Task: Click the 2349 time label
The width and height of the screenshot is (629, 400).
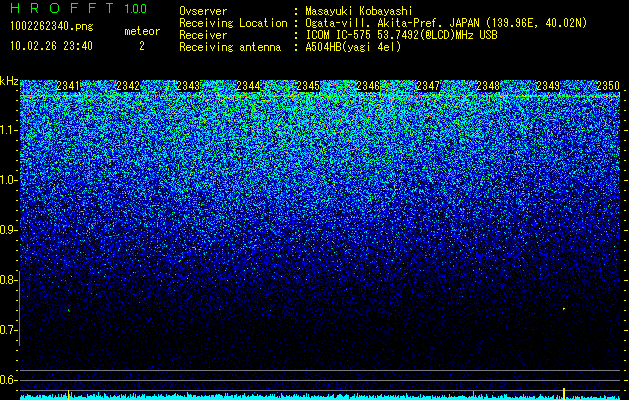Action: (548, 86)
